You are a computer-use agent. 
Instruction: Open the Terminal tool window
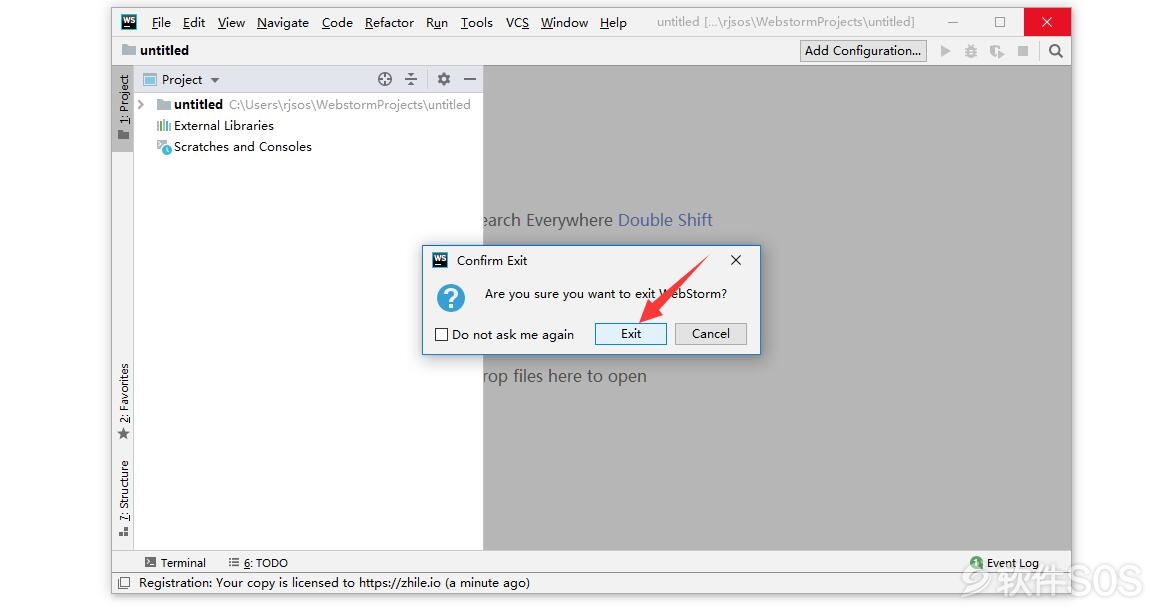click(x=175, y=563)
